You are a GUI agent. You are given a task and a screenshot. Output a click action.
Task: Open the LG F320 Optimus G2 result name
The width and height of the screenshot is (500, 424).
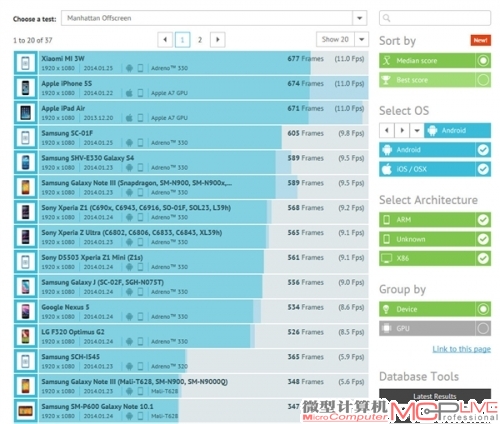[x=73, y=332]
